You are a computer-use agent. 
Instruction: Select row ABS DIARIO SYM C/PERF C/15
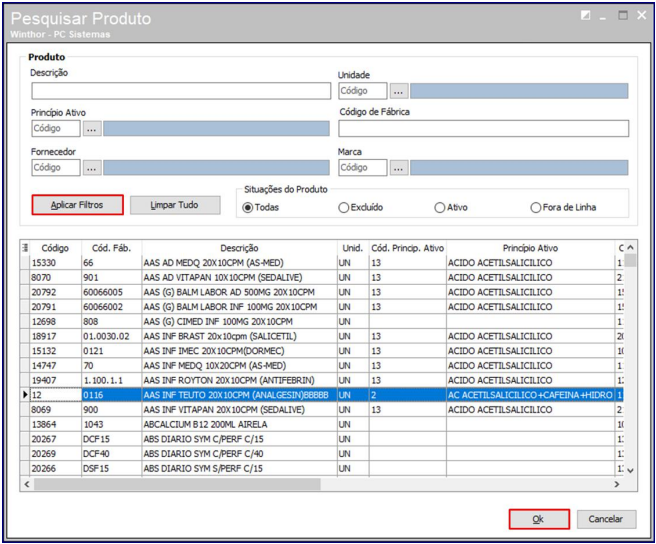322,439
